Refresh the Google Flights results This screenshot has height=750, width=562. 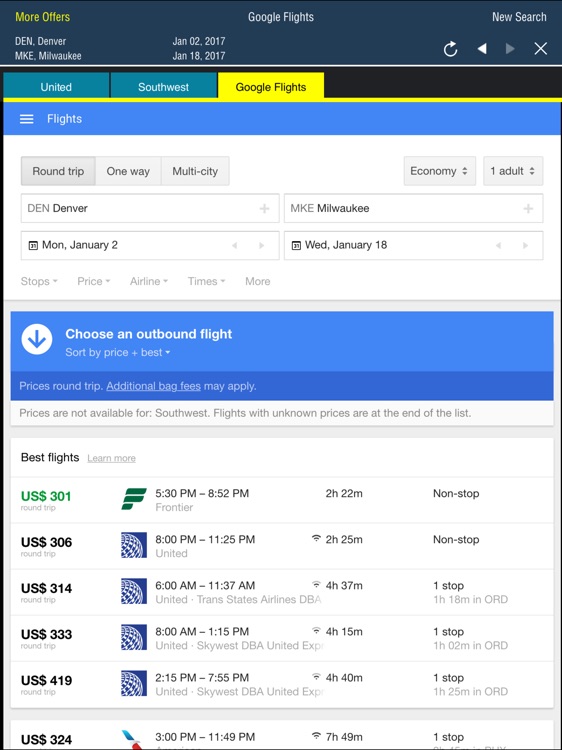(450, 49)
